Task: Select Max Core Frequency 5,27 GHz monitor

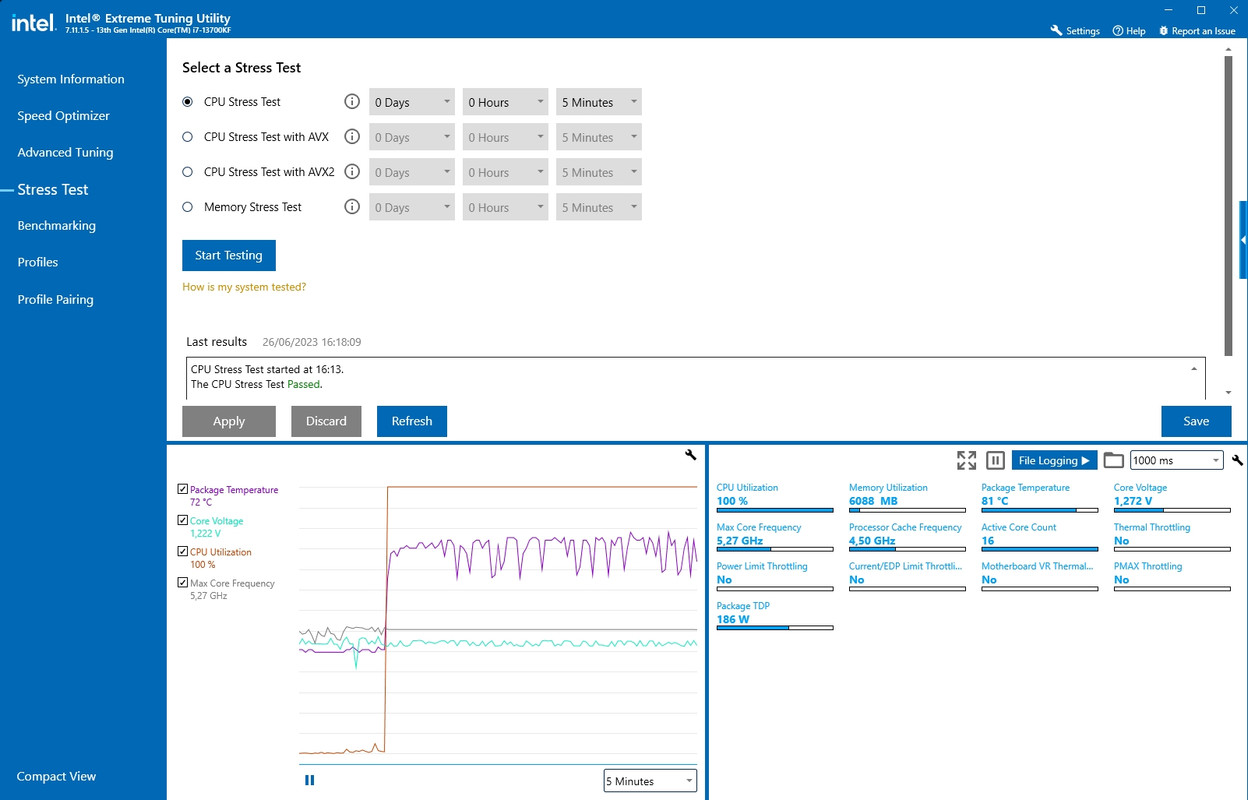Action: point(775,535)
